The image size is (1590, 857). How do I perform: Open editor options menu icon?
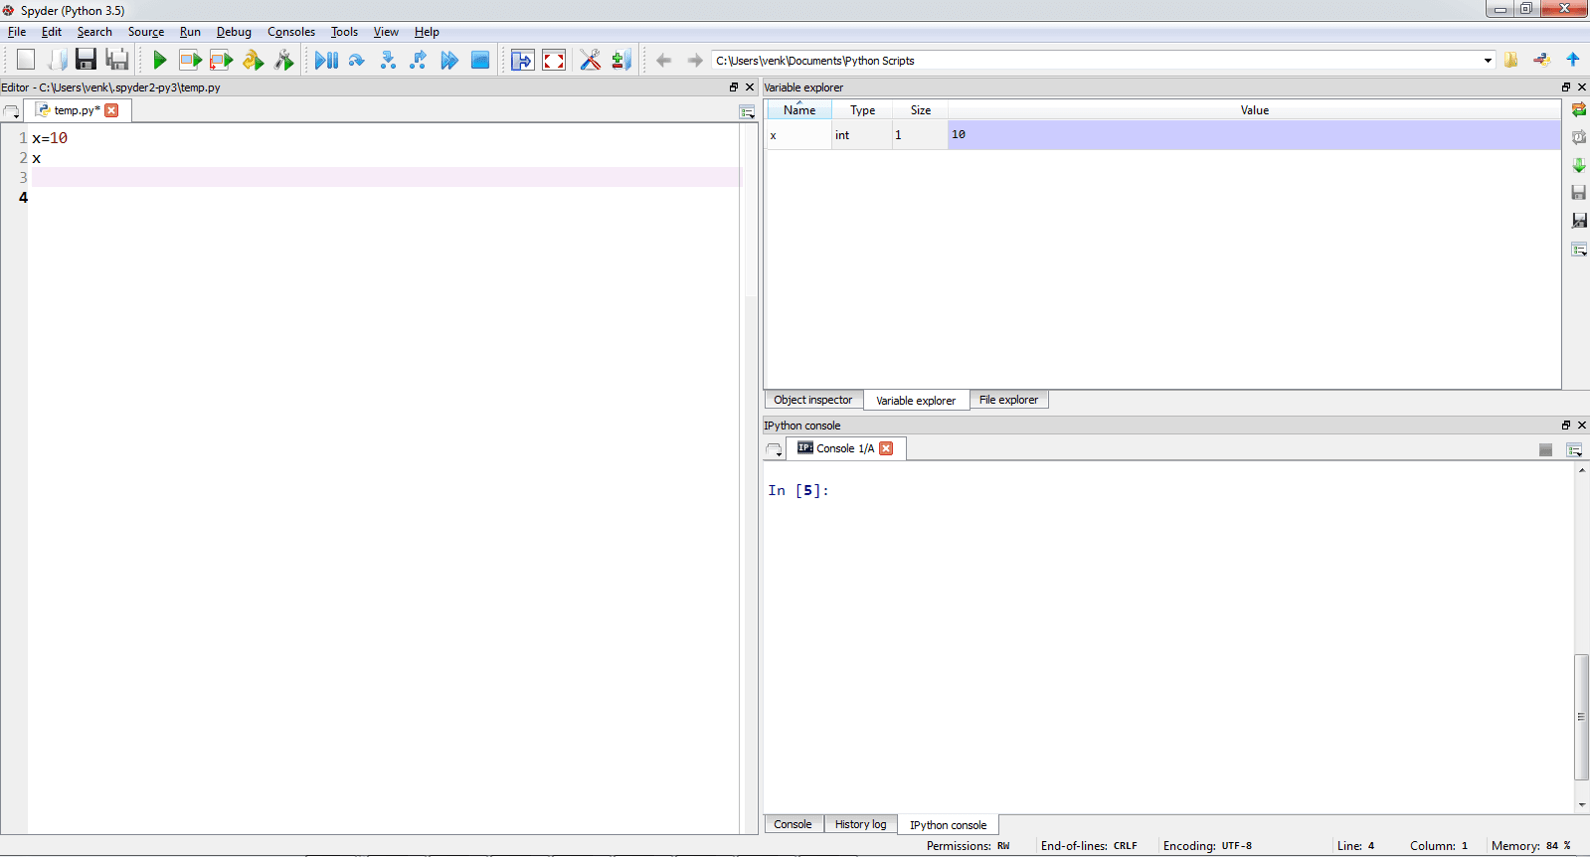click(747, 112)
